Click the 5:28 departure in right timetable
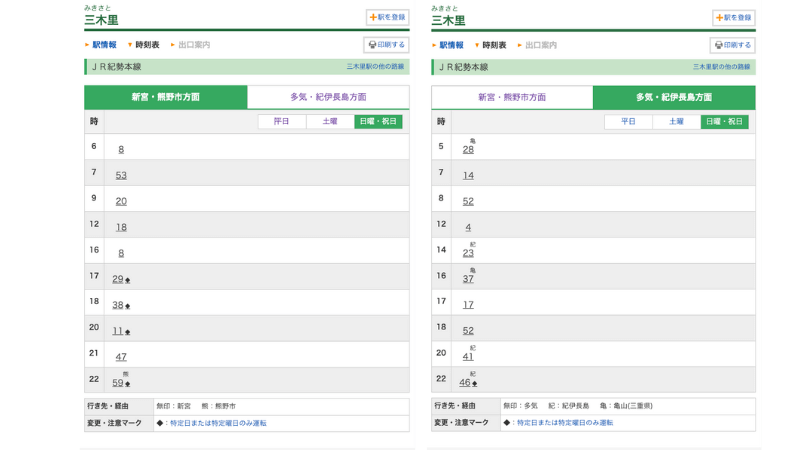This screenshot has width=800, height=450. pyautogui.click(x=468, y=149)
